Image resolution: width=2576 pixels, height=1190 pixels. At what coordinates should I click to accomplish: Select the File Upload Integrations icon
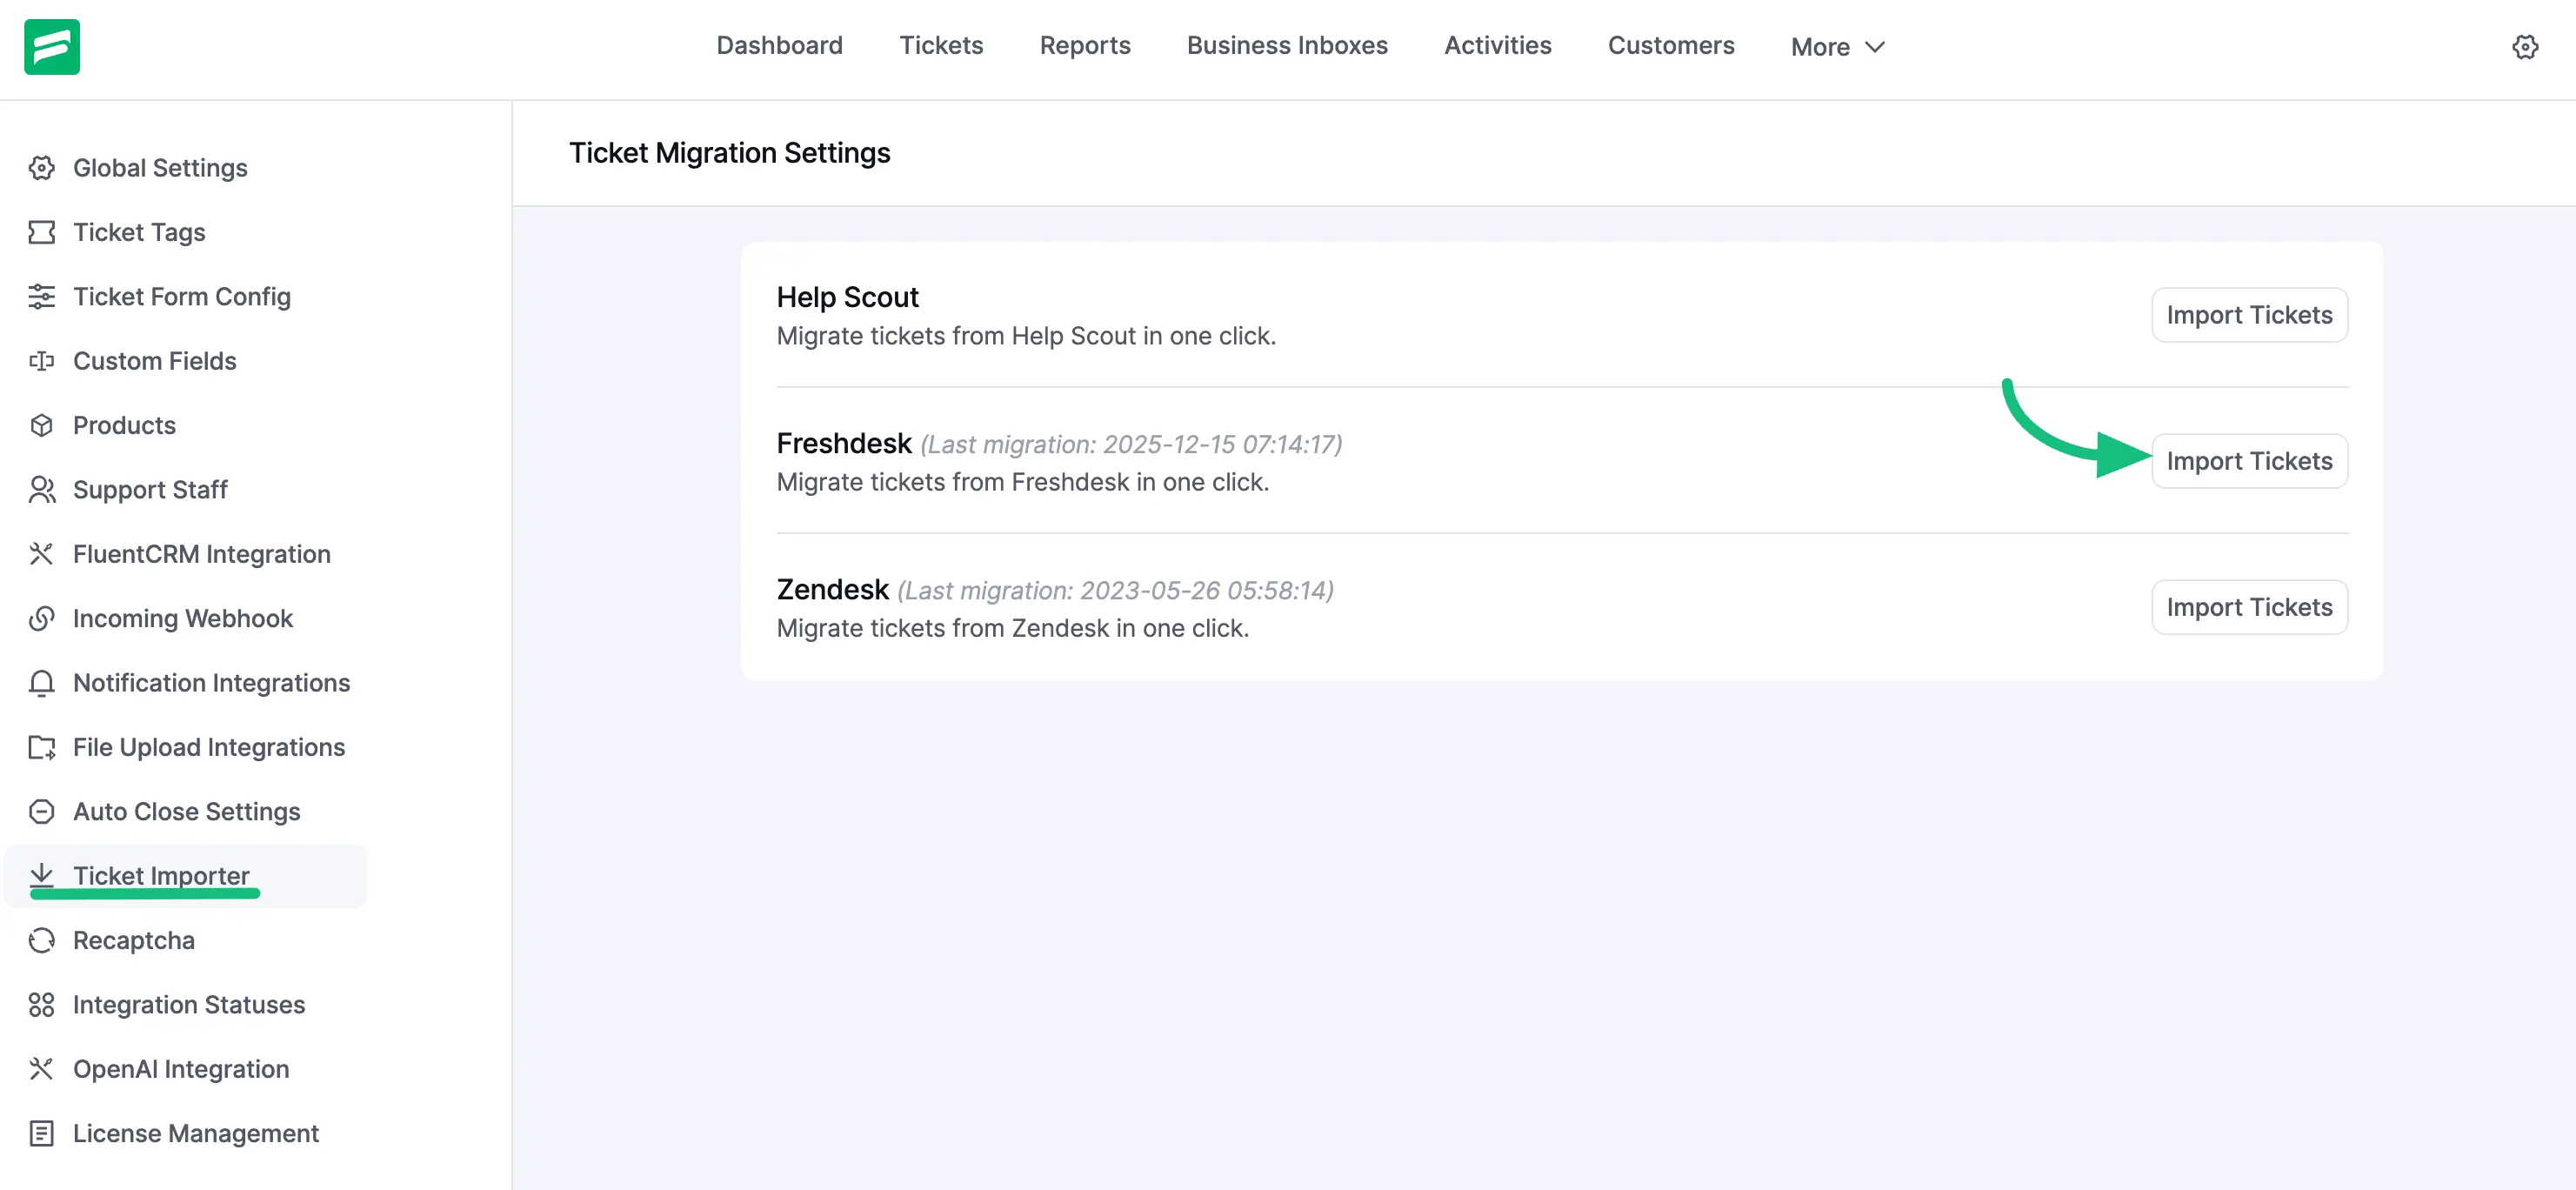[42, 747]
